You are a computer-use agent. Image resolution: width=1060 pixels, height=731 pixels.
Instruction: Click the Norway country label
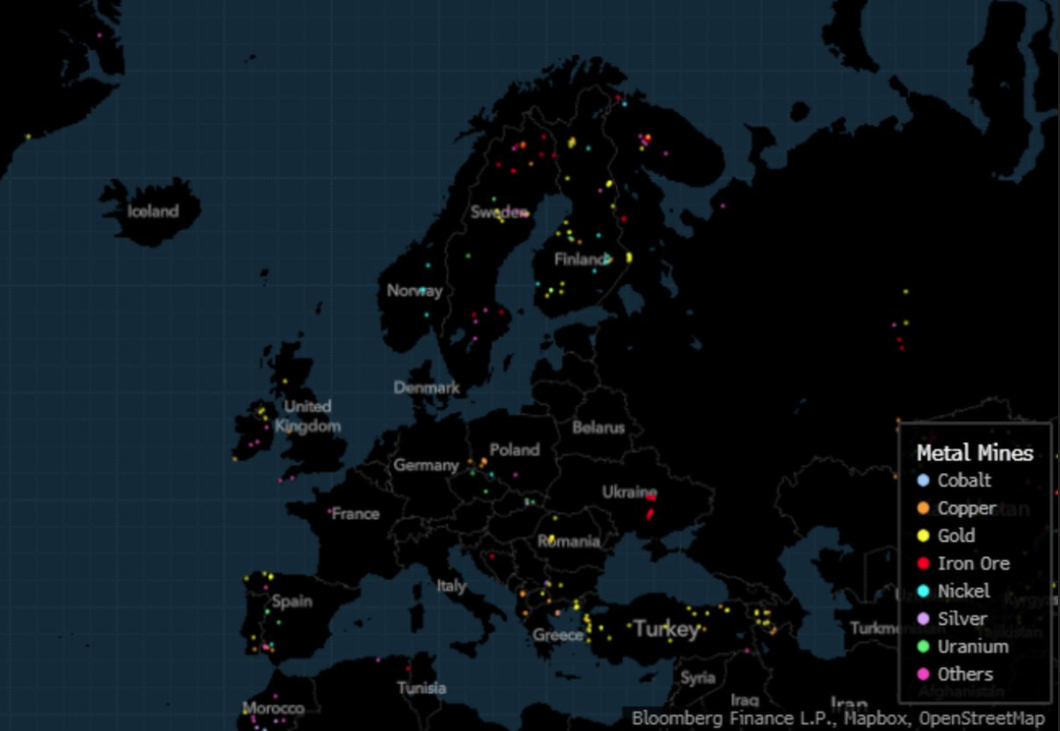tap(414, 291)
